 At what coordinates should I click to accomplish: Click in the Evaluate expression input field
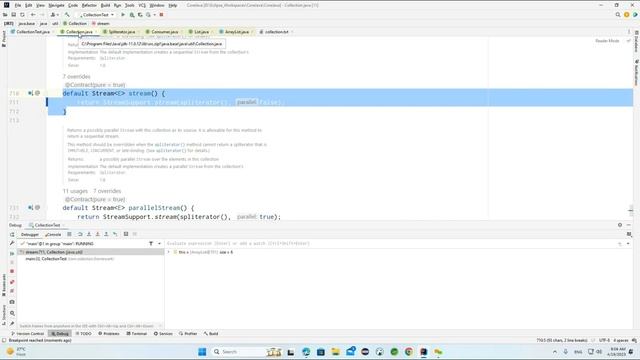[390, 244]
